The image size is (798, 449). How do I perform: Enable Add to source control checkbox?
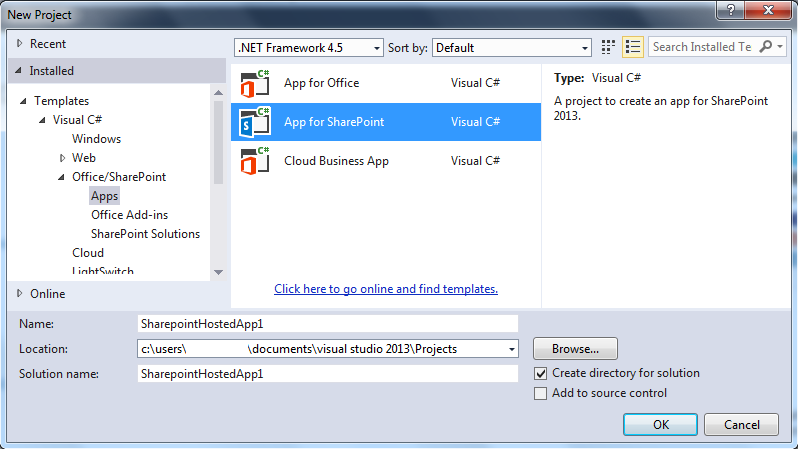(x=541, y=393)
